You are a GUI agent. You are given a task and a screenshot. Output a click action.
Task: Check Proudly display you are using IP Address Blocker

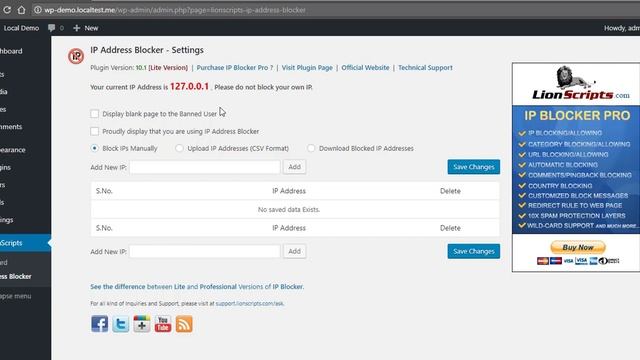[x=95, y=131]
